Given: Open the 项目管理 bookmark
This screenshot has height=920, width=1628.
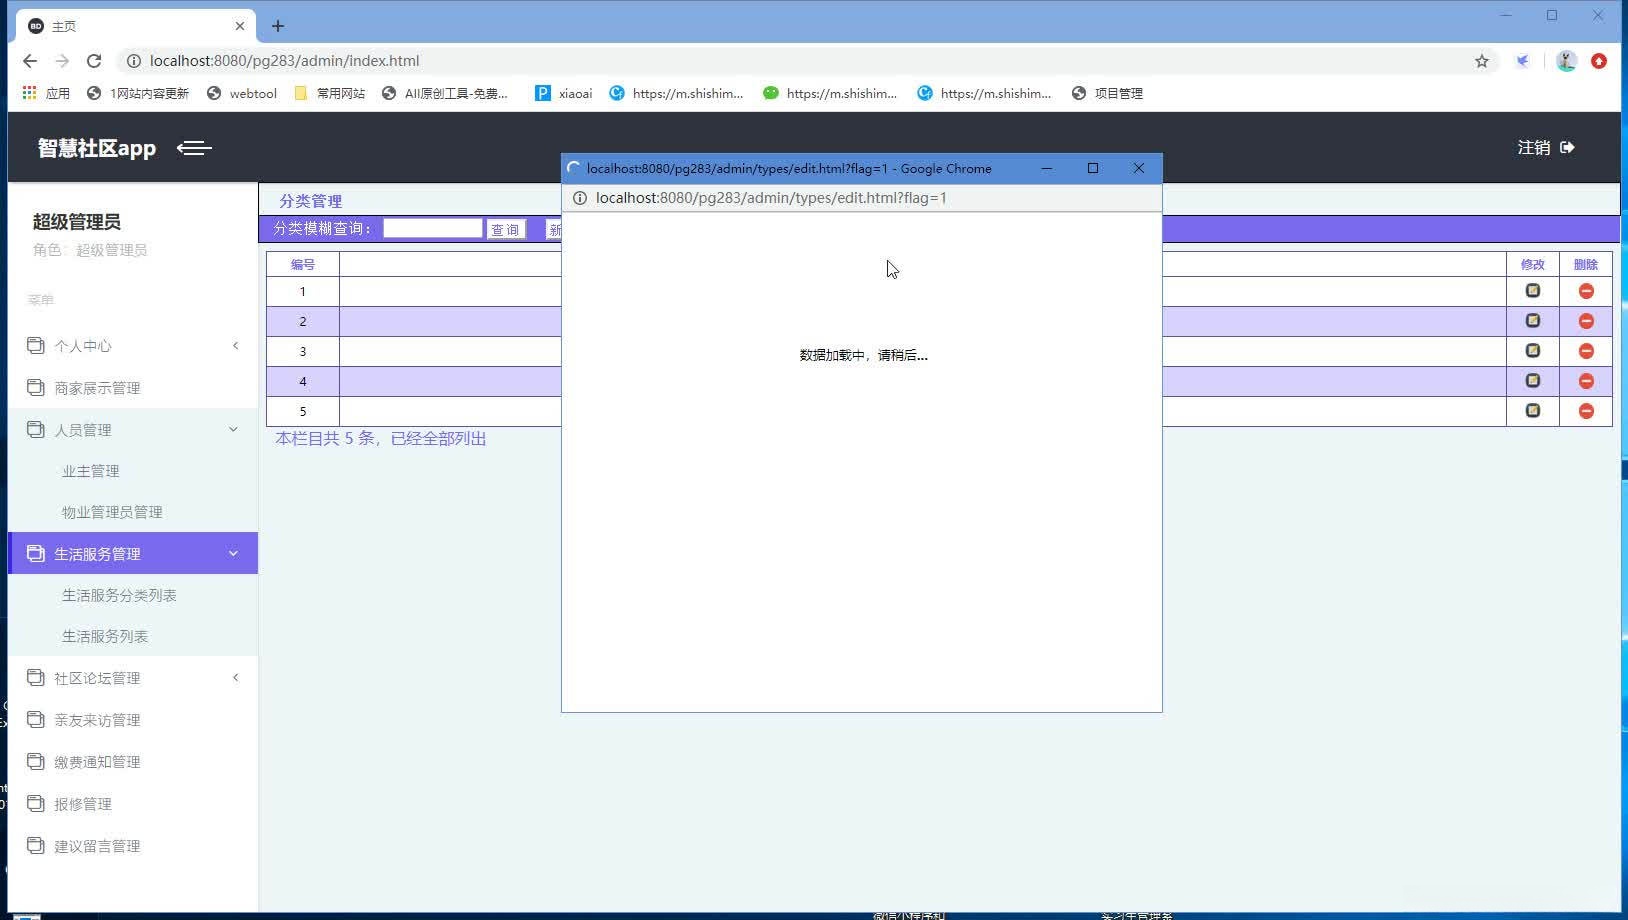Looking at the screenshot, I should pyautogui.click(x=1107, y=93).
